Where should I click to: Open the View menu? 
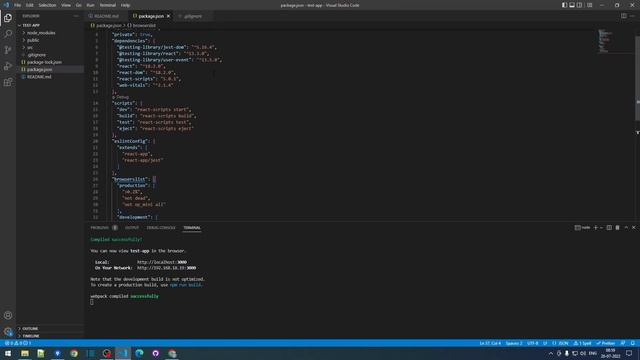tap(66, 5)
